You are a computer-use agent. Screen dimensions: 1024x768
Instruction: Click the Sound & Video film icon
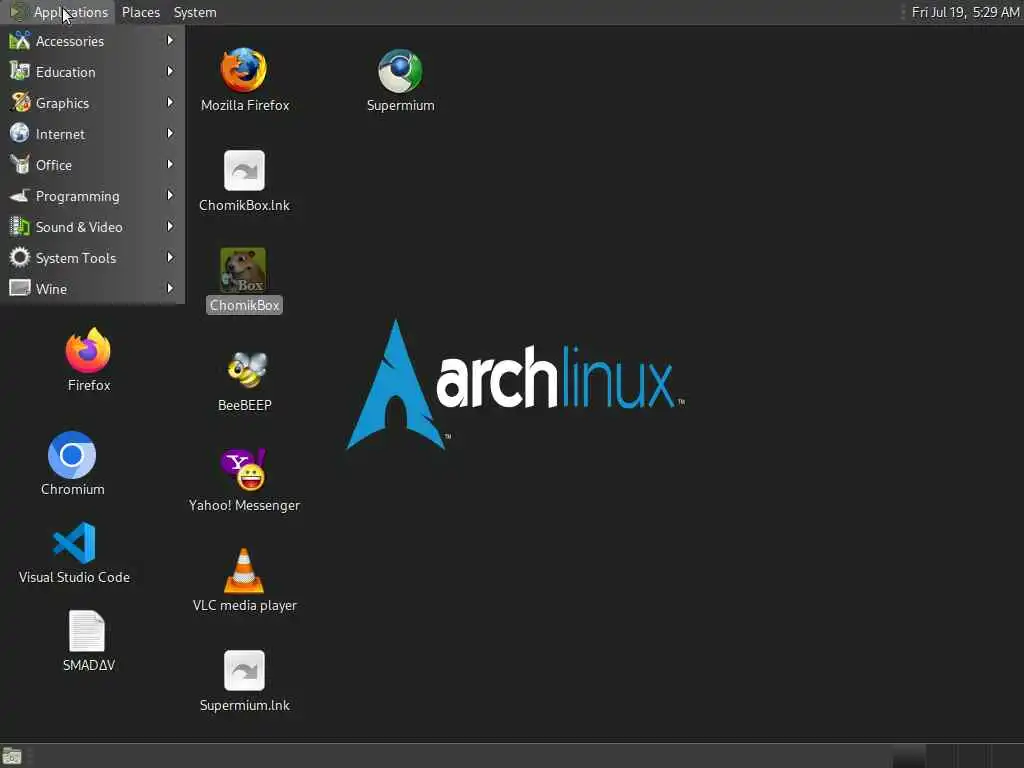click(x=20, y=227)
